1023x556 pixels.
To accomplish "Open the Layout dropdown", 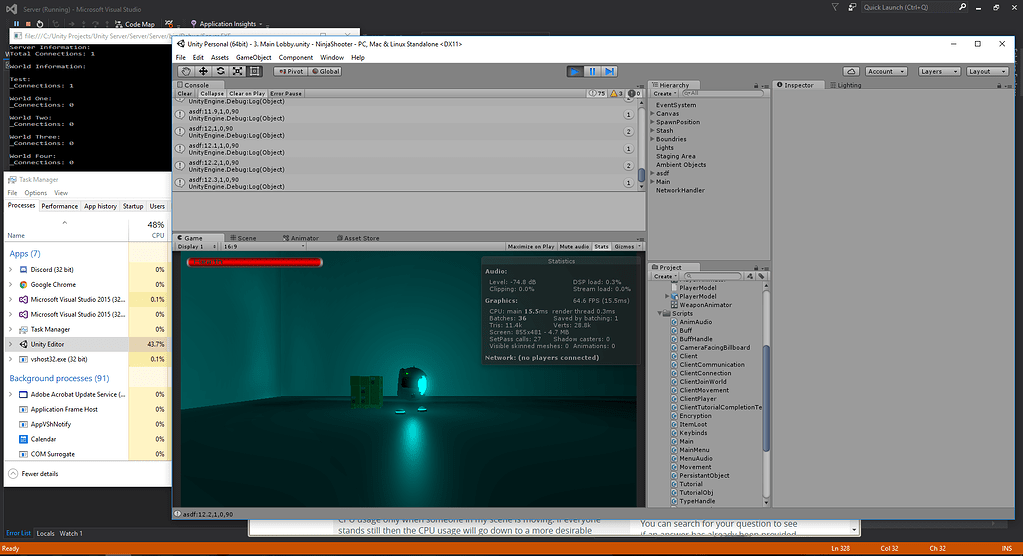I will (x=984, y=71).
